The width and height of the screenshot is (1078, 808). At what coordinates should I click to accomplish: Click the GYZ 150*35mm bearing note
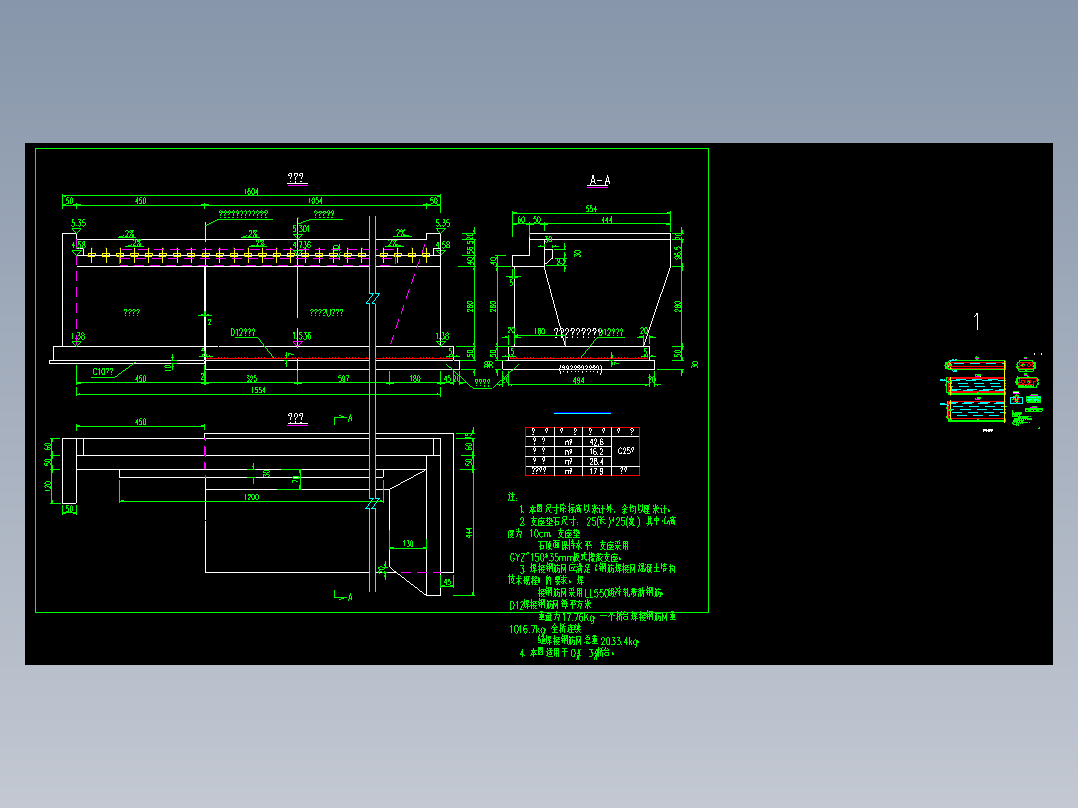click(x=565, y=558)
